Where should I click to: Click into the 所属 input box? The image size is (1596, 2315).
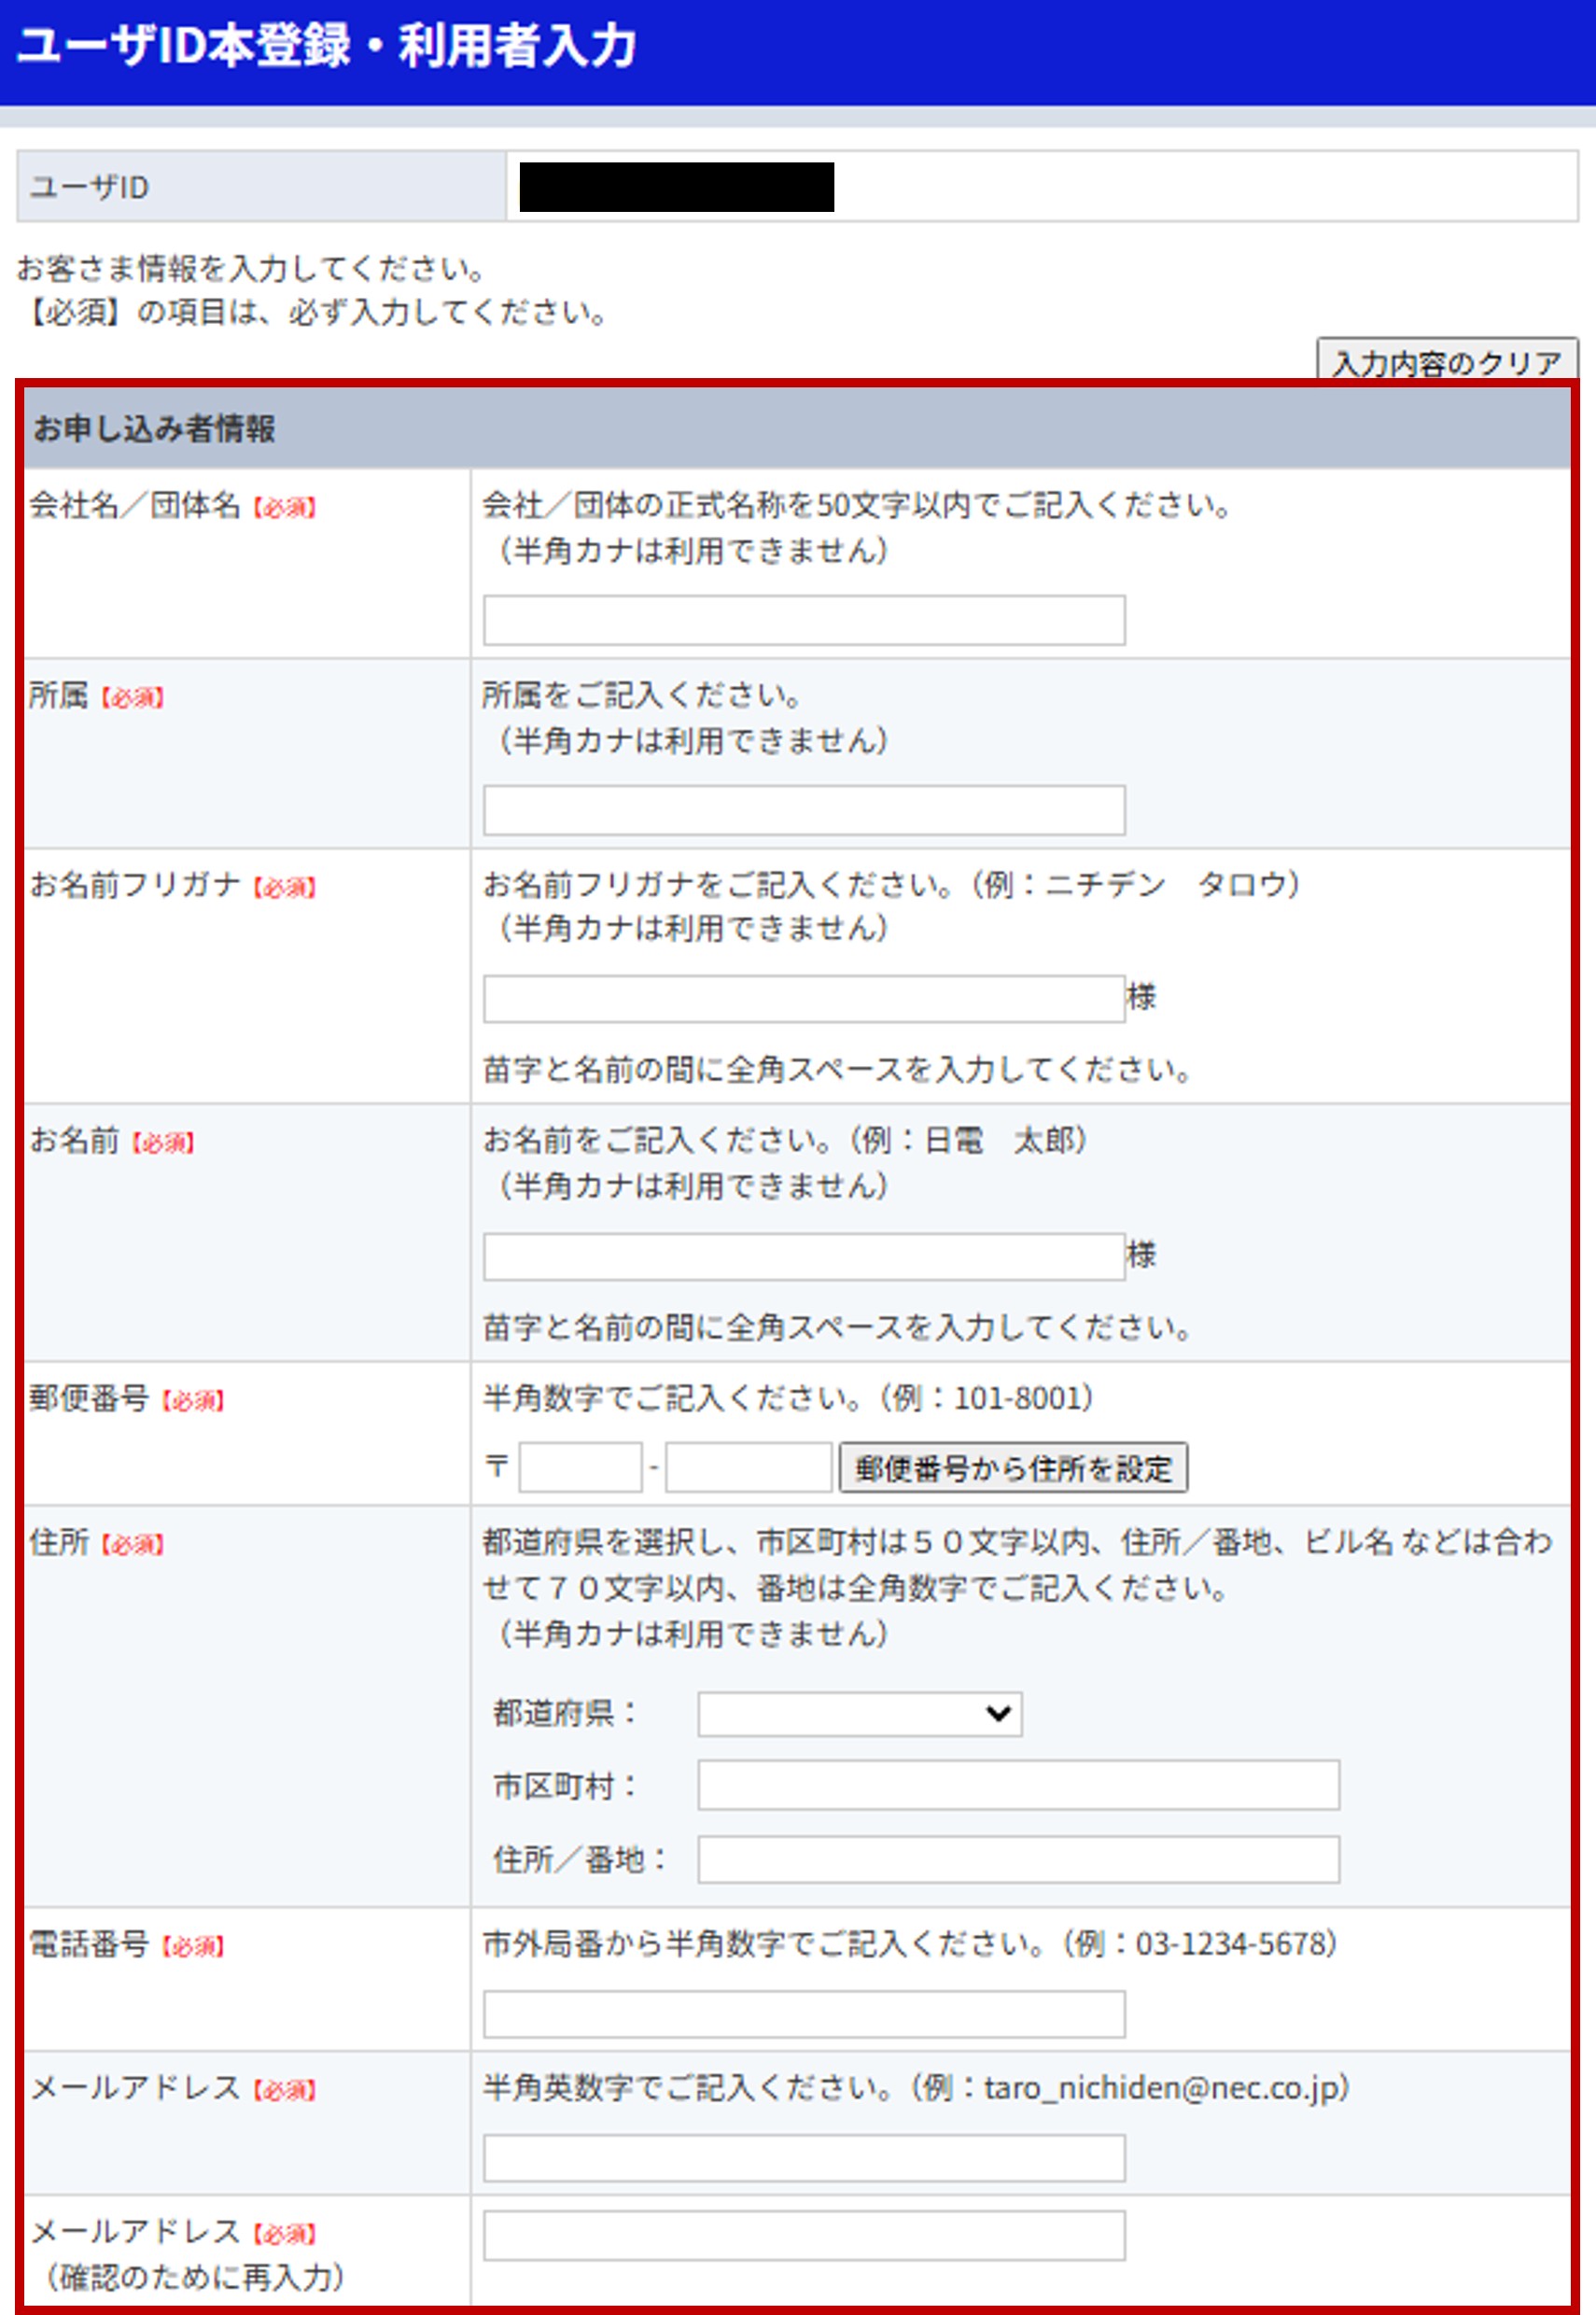click(803, 809)
